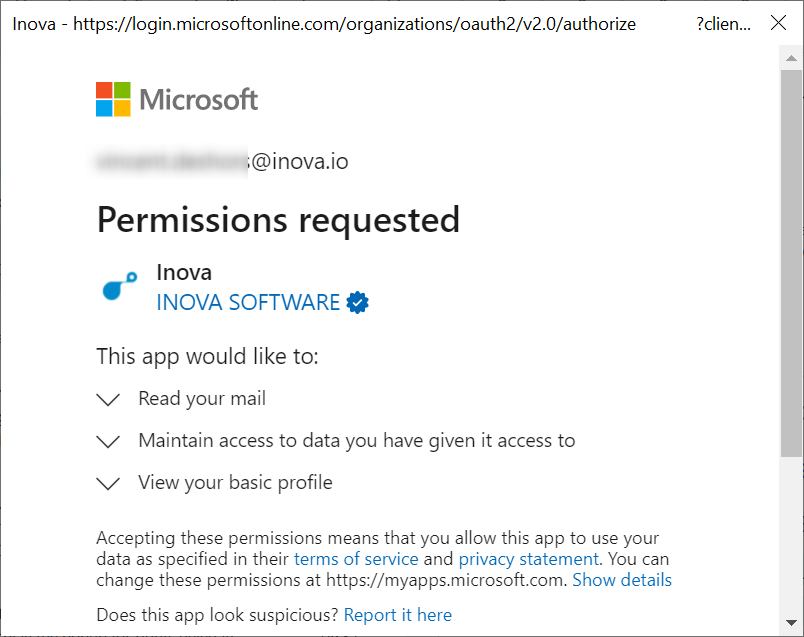Click the blue verified publisher badge

[357, 302]
